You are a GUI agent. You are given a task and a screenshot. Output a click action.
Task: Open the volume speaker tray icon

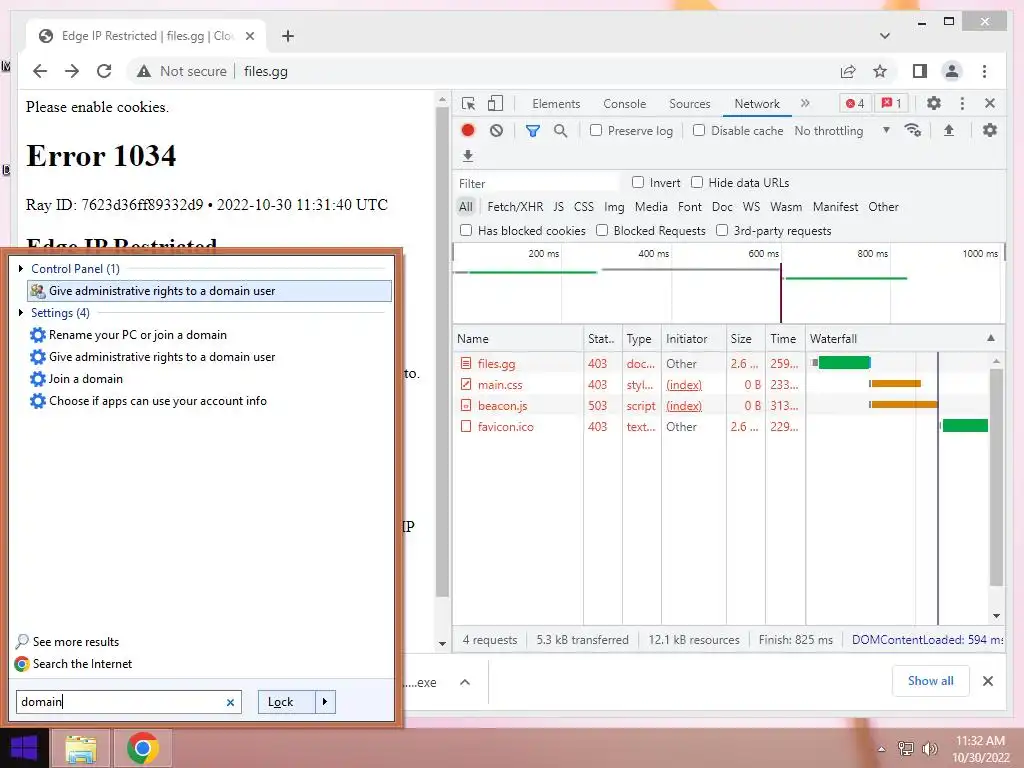929,748
